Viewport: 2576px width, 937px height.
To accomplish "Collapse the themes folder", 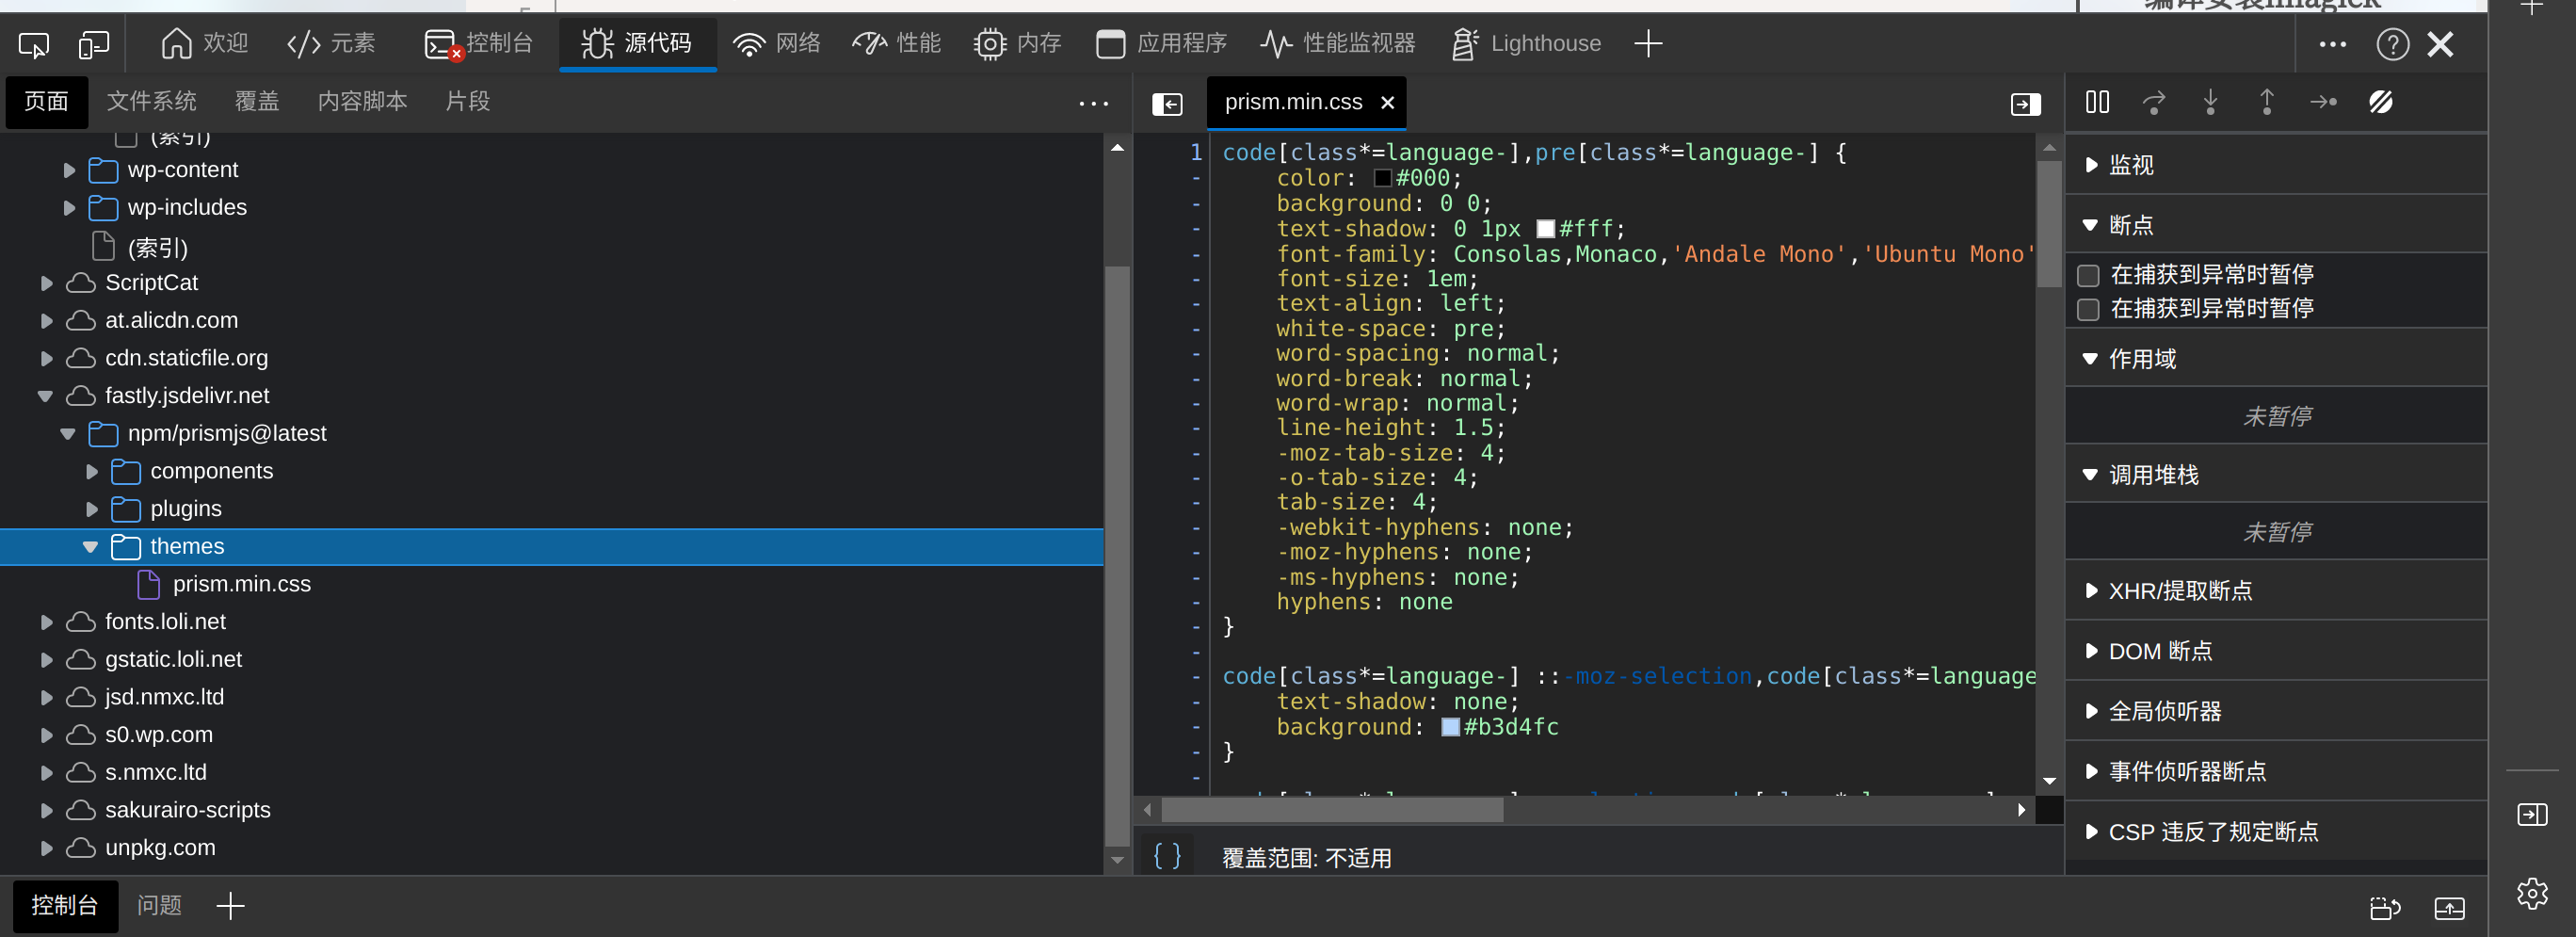I will [x=91, y=547].
